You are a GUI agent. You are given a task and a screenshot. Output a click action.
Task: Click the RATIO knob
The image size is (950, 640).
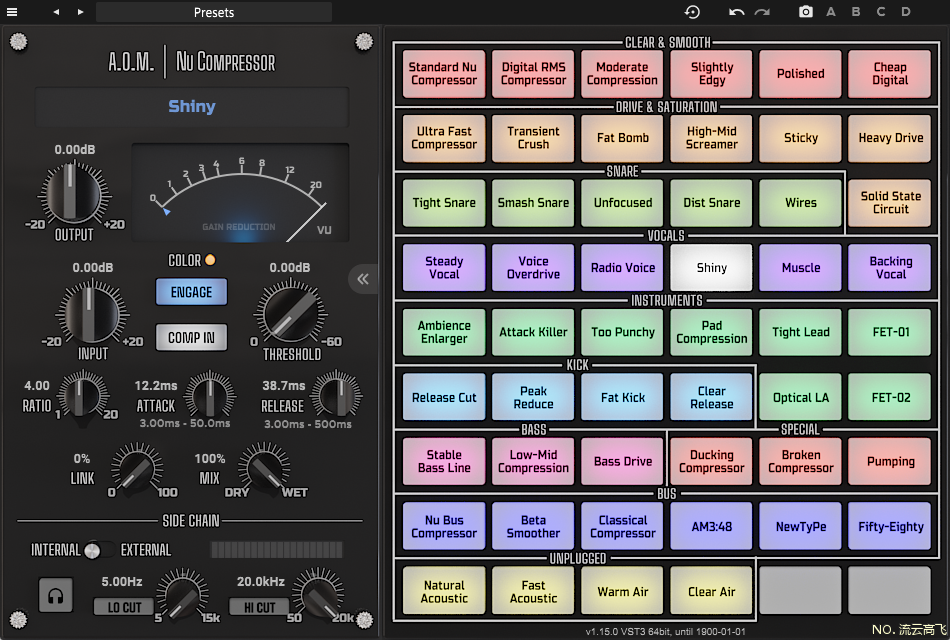click(84, 396)
